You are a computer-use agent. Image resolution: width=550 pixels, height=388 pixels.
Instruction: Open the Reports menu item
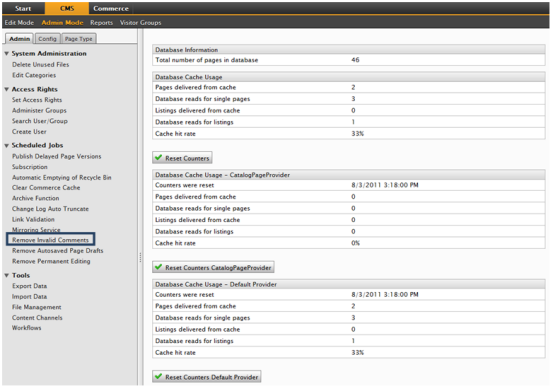(x=101, y=23)
